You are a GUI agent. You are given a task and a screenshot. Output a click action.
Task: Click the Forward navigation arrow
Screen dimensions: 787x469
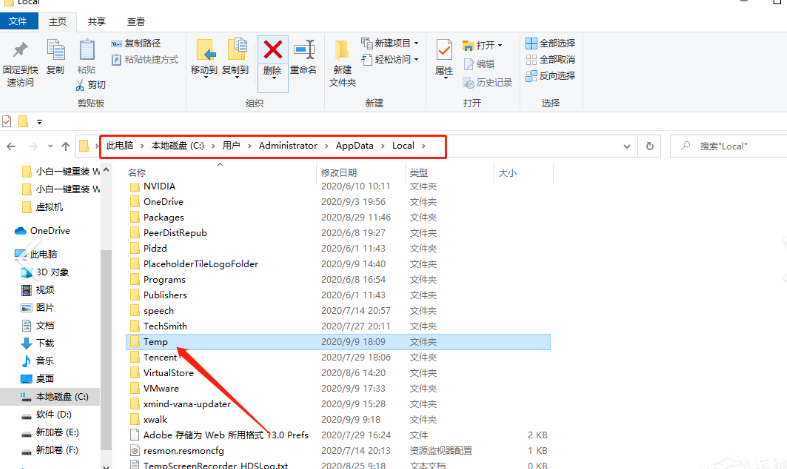coord(33,147)
